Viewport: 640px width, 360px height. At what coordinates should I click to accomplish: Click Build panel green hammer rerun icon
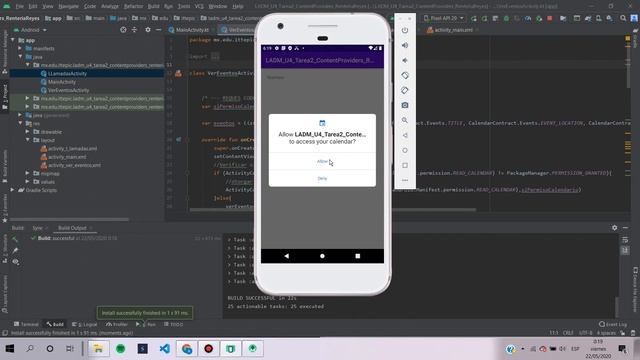point(16,239)
